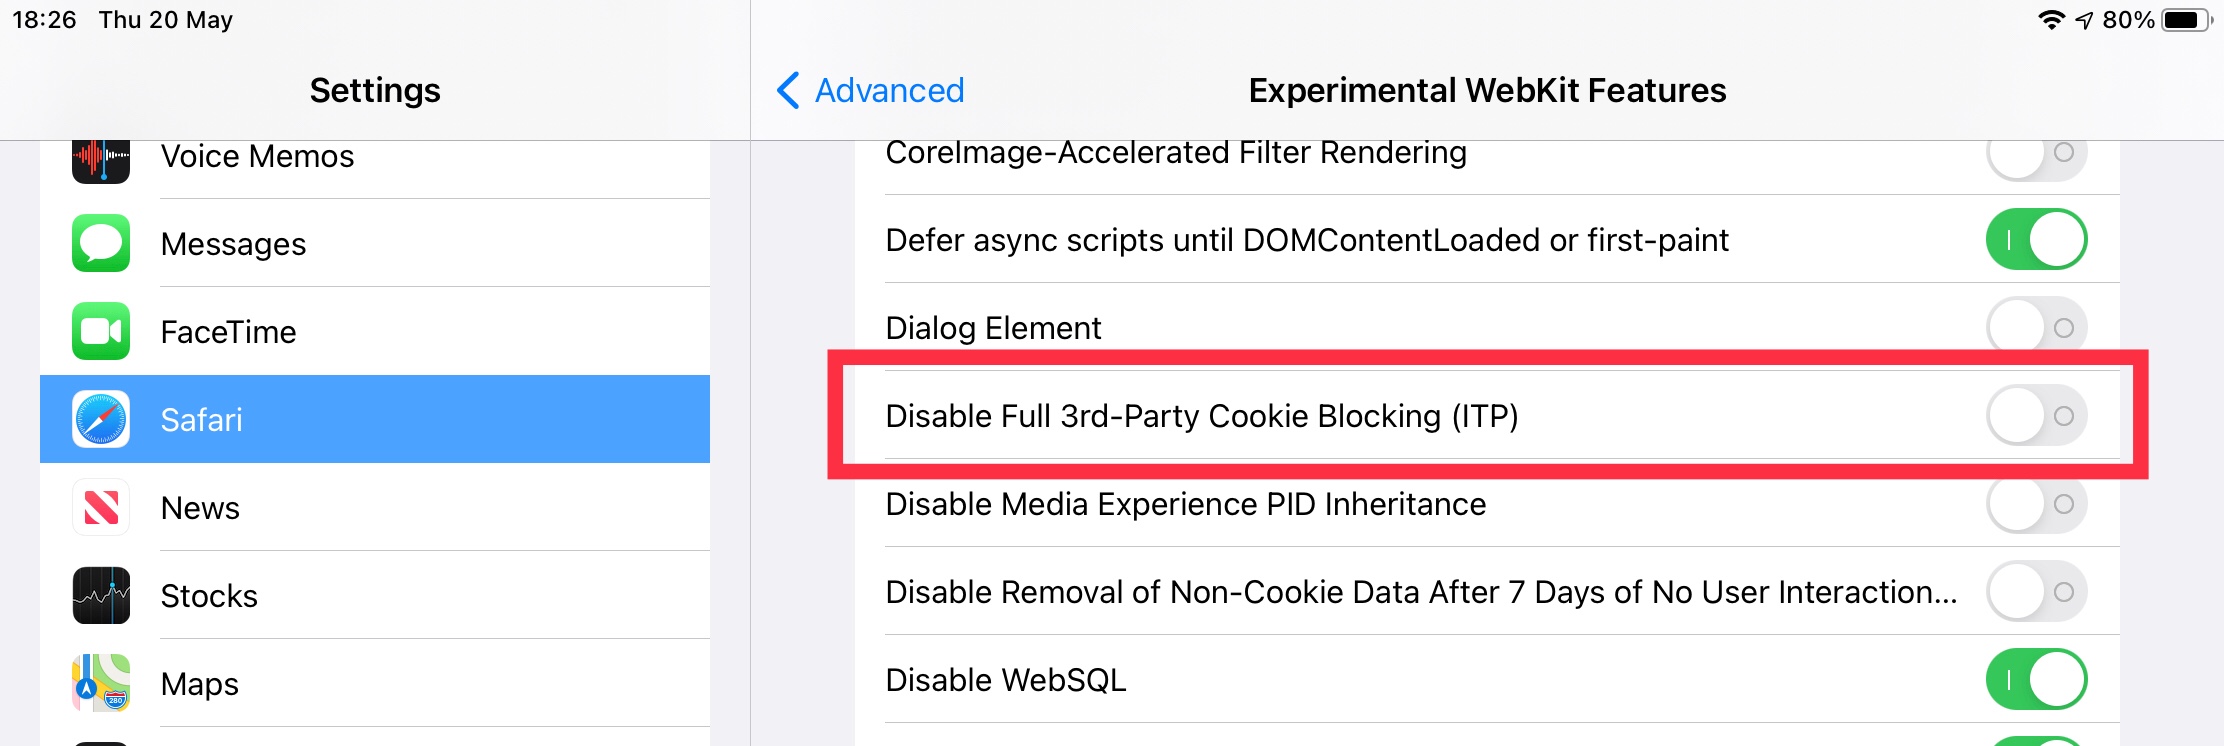The height and width of the screenshot is (746, 2224).
Task: Click the FaceTime camera icon
Action: (x=100, y=331)
